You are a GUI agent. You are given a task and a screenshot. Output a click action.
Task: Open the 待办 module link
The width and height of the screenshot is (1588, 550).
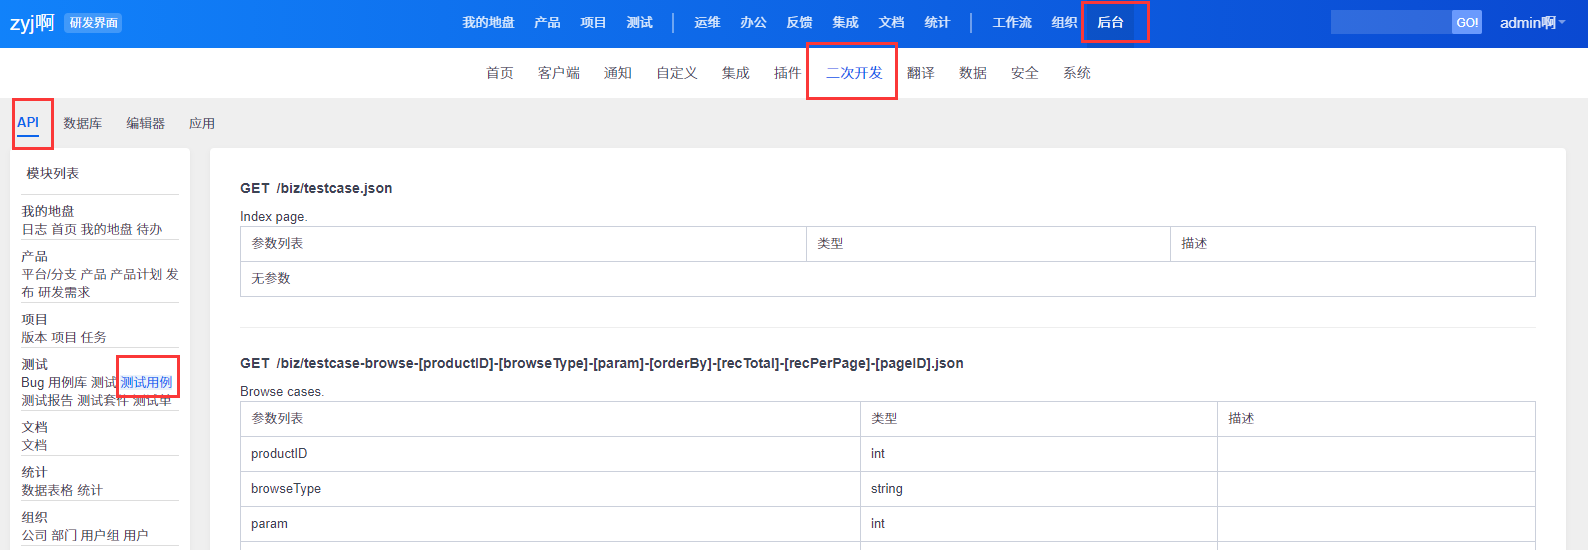(149, 229)
